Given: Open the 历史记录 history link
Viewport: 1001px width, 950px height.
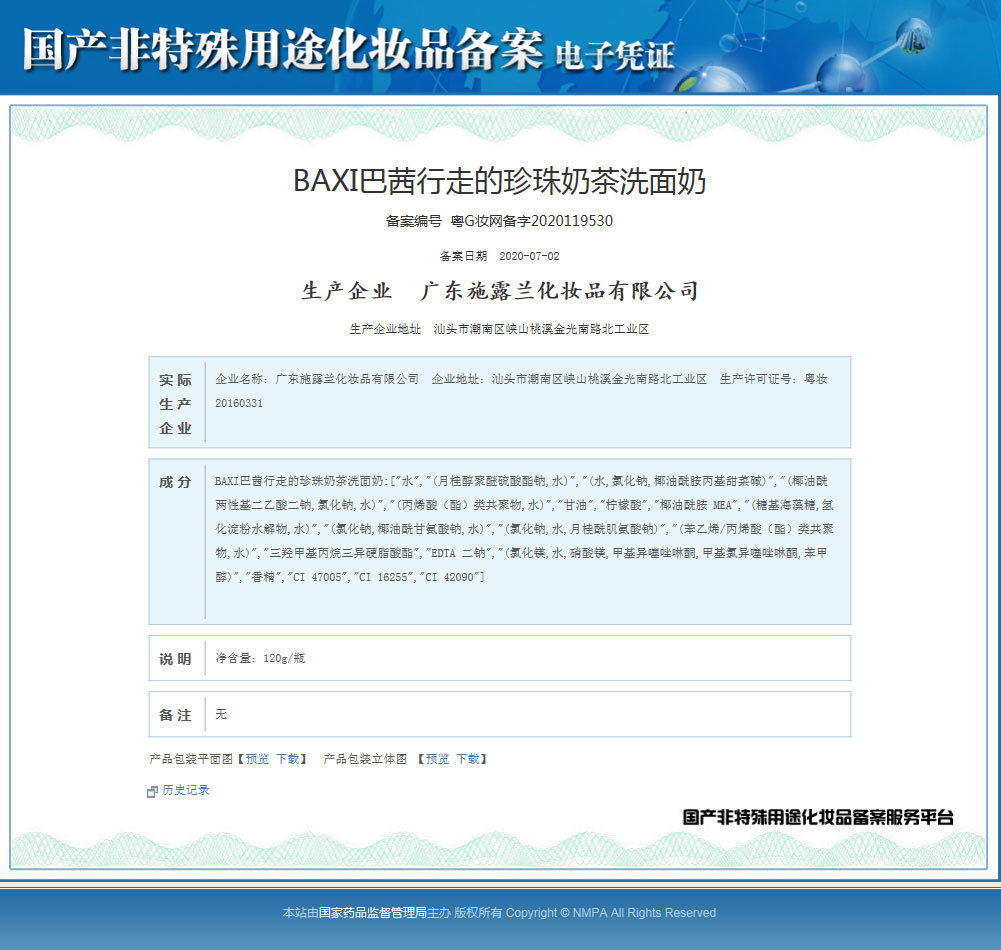Looking at the screenshot, I should [x=186, y=790].
